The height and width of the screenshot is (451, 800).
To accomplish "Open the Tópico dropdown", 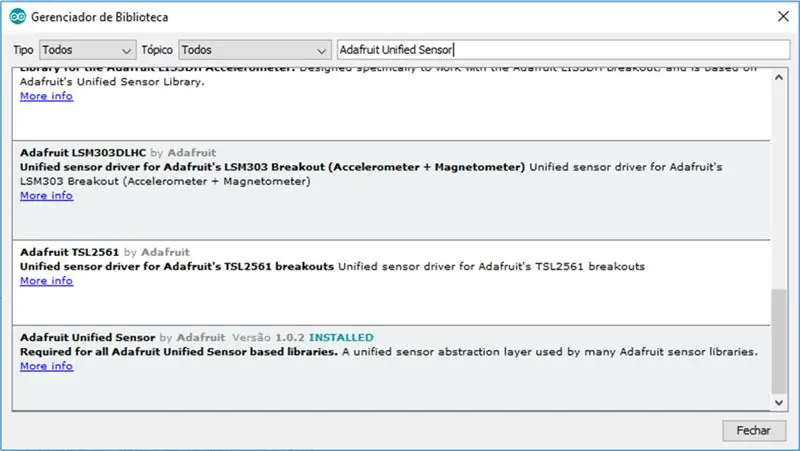I will tap(255, 50).
